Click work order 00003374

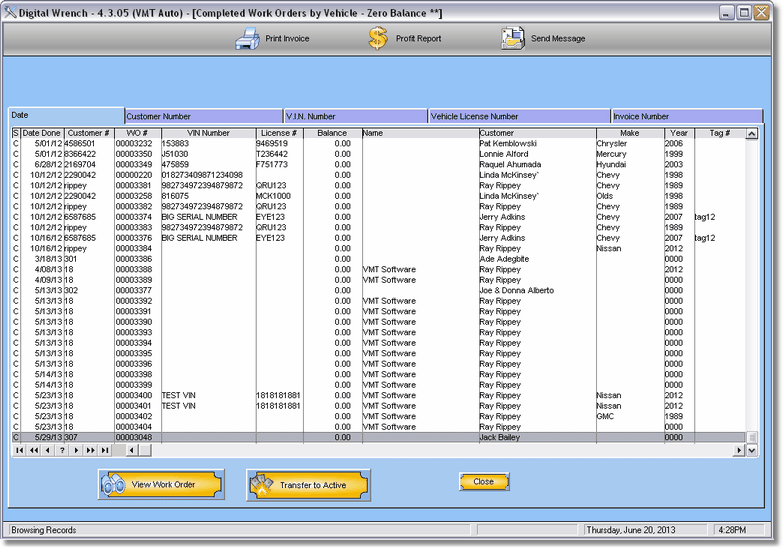pos(134,217)
